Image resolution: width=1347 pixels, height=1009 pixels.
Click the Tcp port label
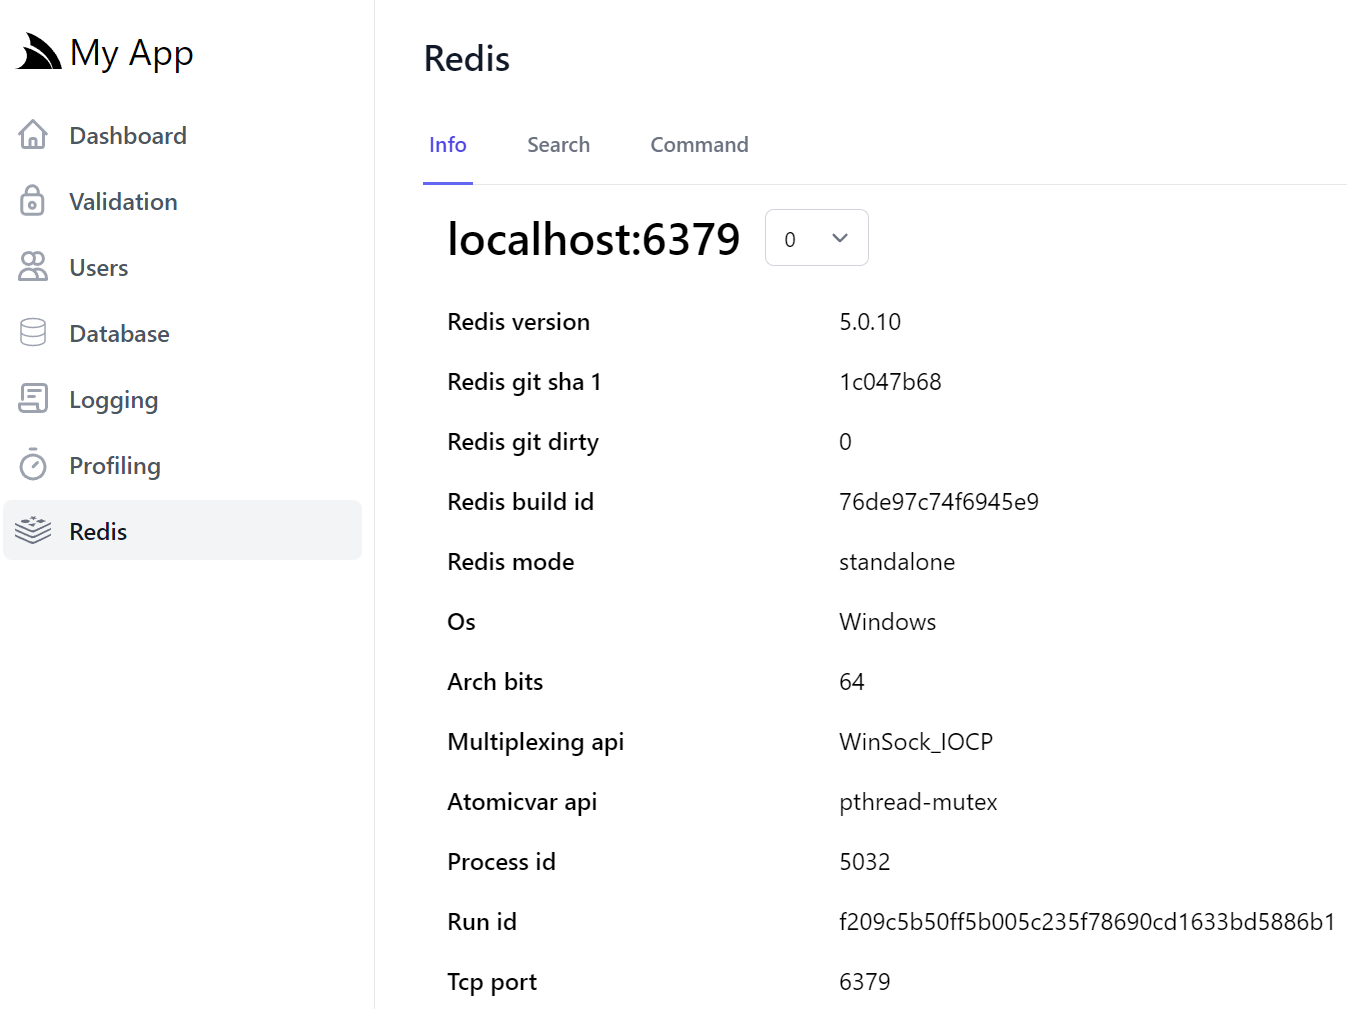point(492,982)
